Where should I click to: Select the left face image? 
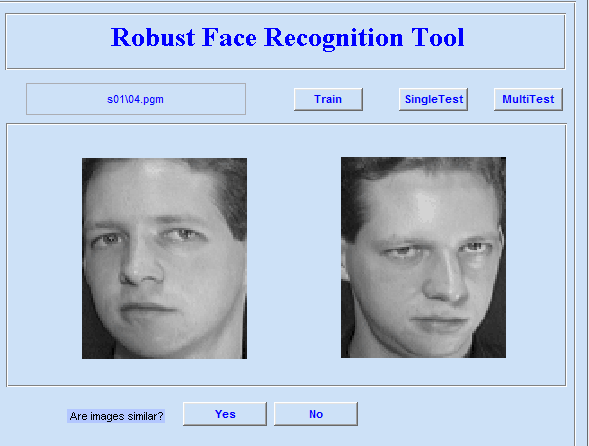(x=165, y=259)
